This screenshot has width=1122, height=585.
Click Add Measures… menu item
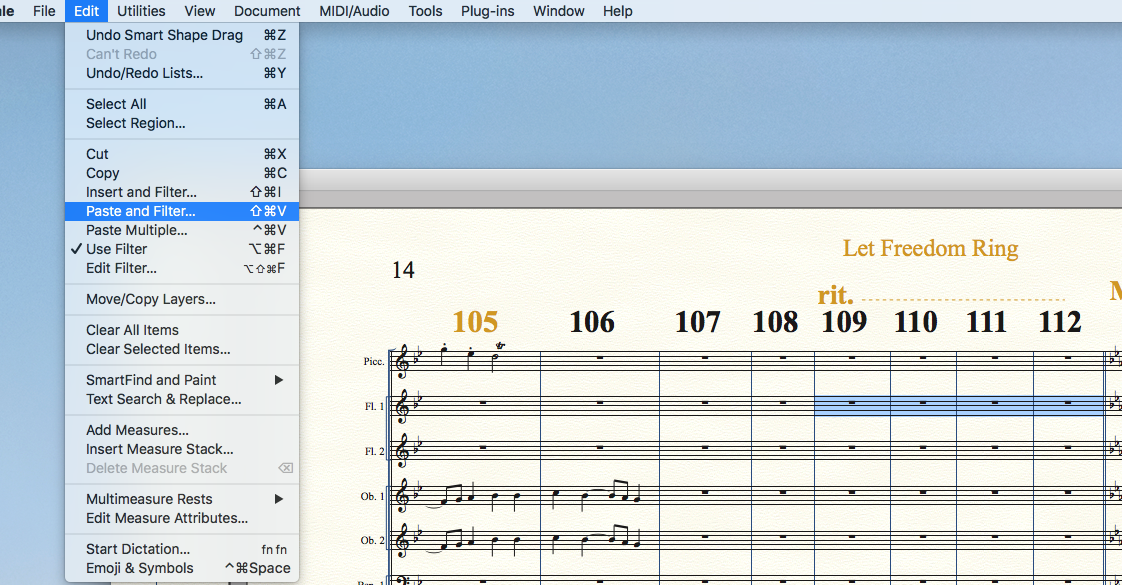[x=137, y=430]
